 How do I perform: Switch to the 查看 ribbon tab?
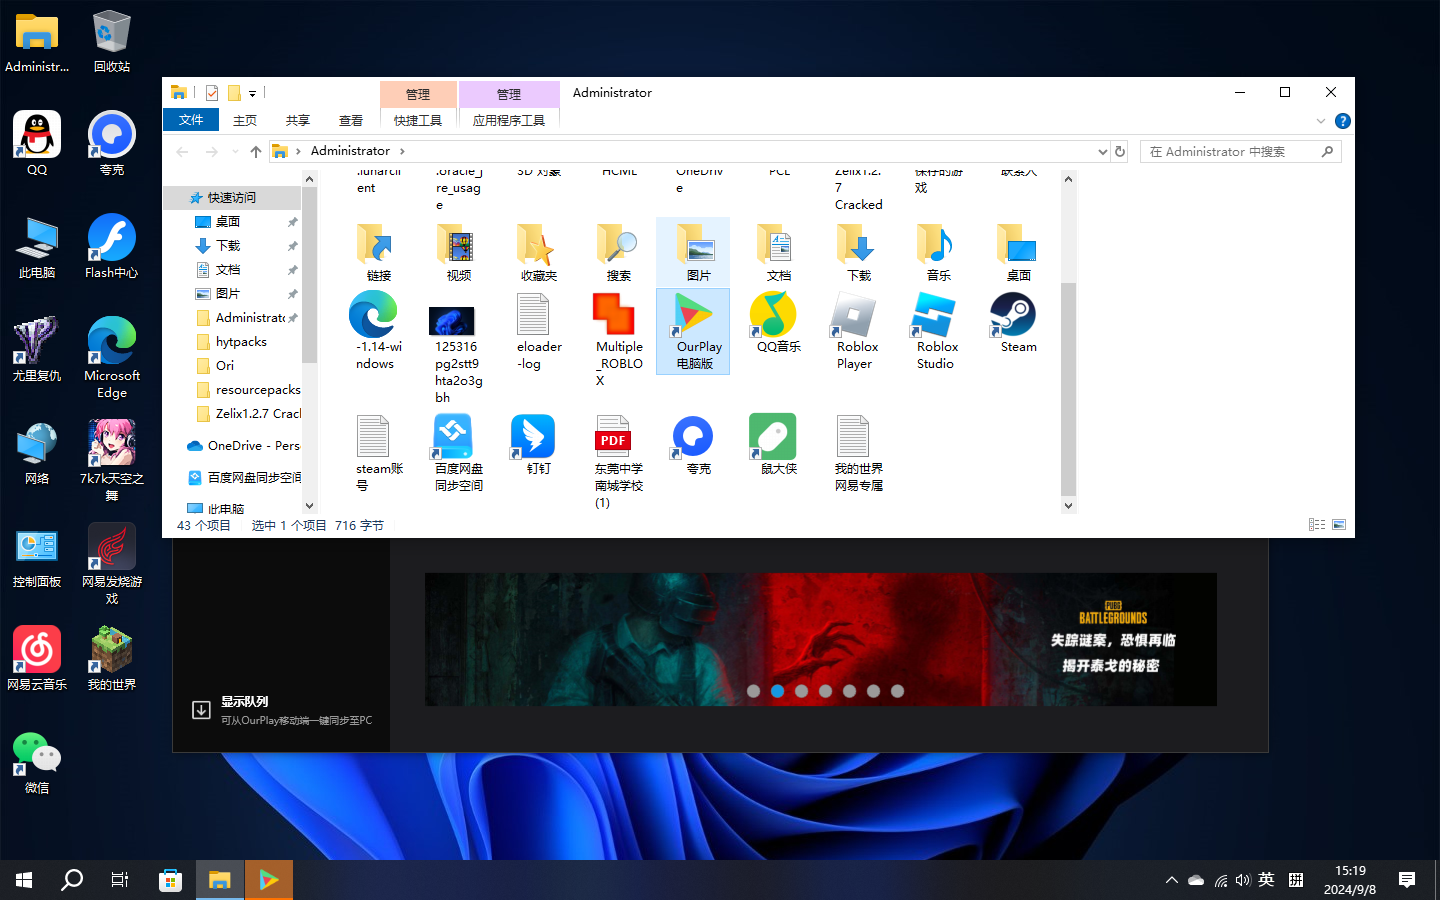point(351,120)
